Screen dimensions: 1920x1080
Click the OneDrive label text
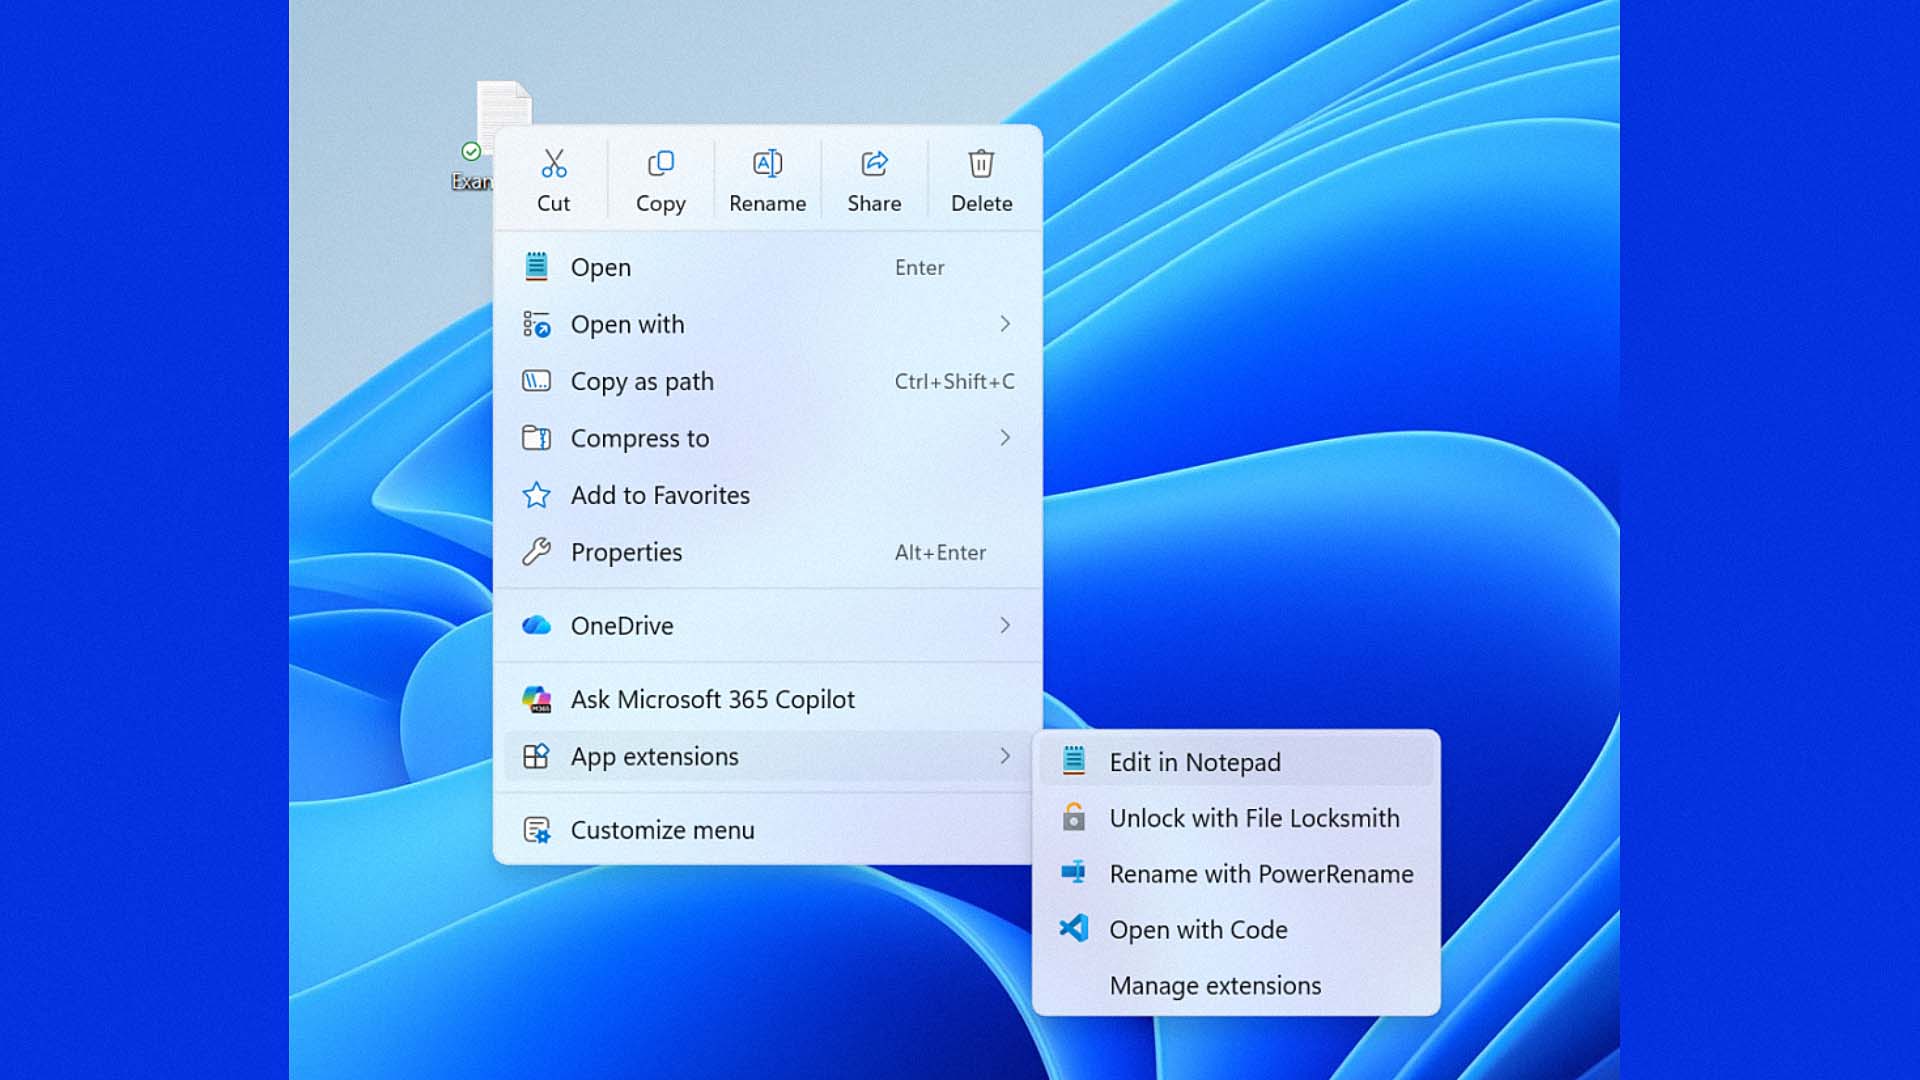point(622,625)
